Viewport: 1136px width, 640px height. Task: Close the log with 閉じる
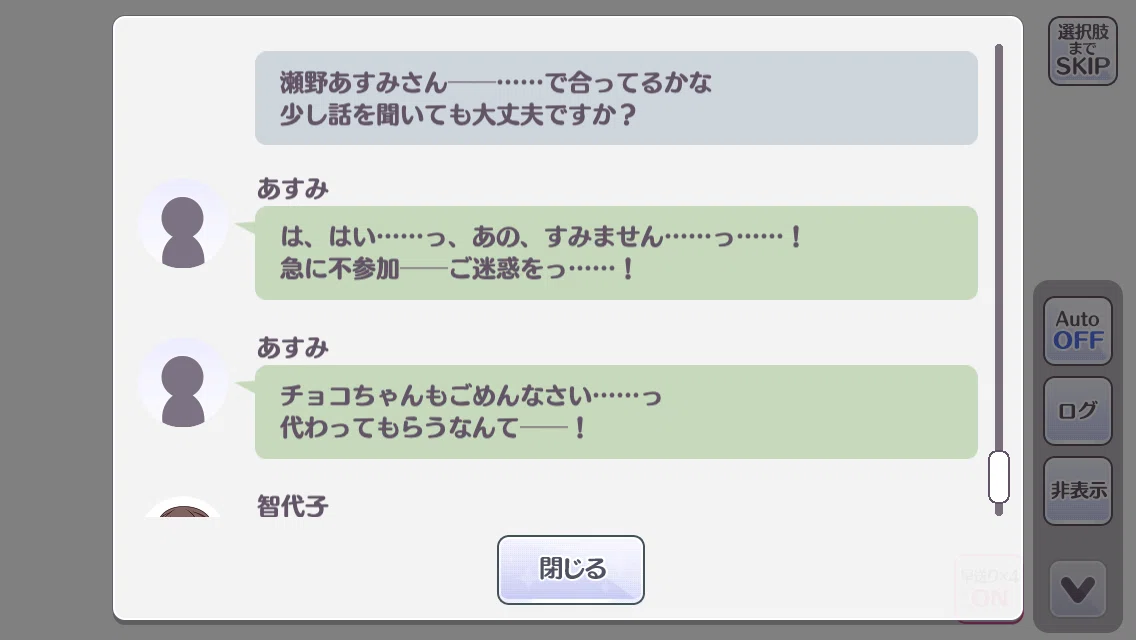click(x=570, y=570)
